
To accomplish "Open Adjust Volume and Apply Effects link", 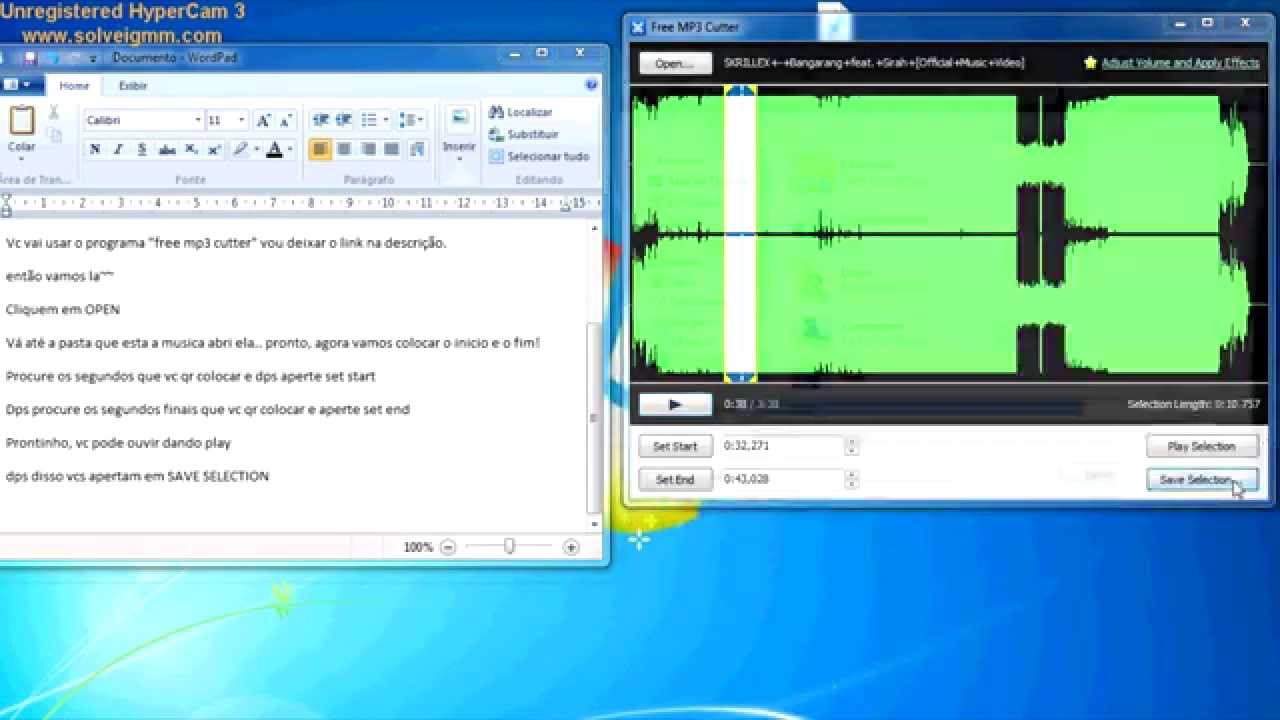I will (x=1180, y=62).
